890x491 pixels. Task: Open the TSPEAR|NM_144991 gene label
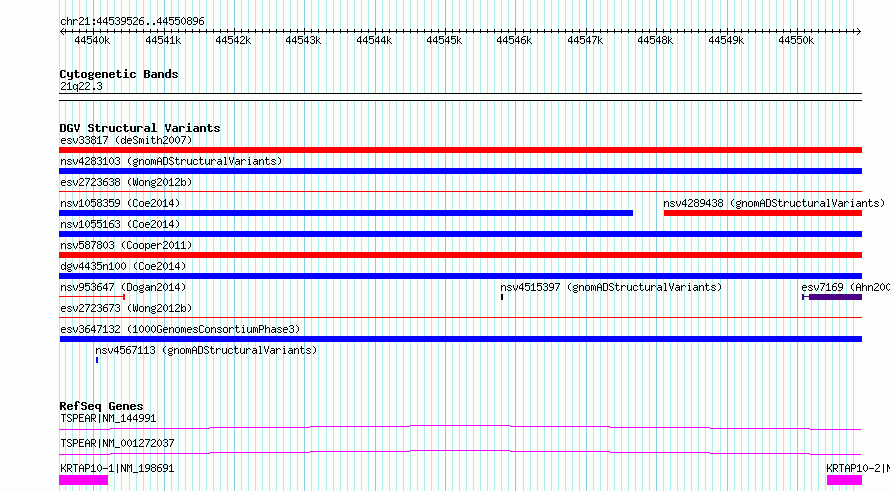point(108,418)
